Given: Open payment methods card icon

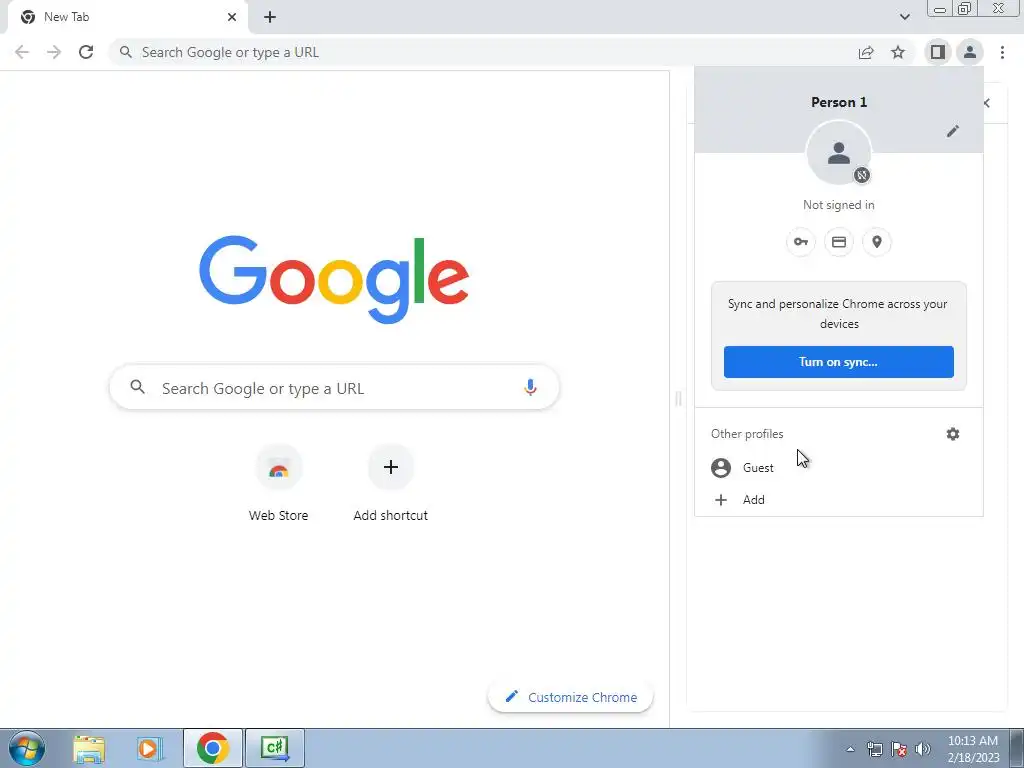Looking at the screenshot, I should pos(839,242).
